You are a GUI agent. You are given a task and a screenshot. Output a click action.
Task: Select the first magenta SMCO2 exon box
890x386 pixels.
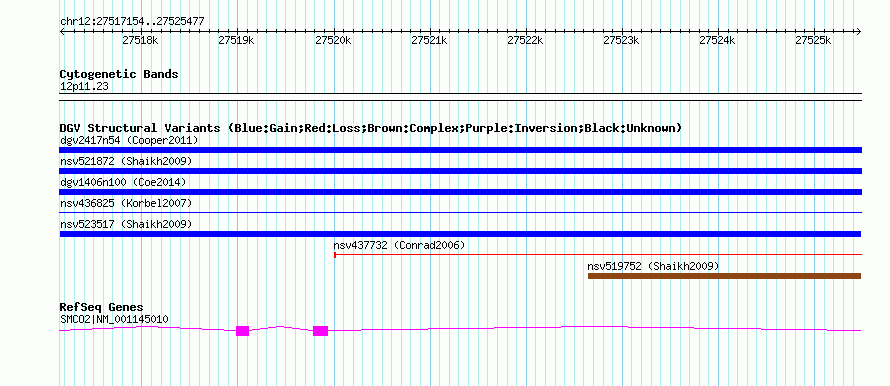point(242,331)
